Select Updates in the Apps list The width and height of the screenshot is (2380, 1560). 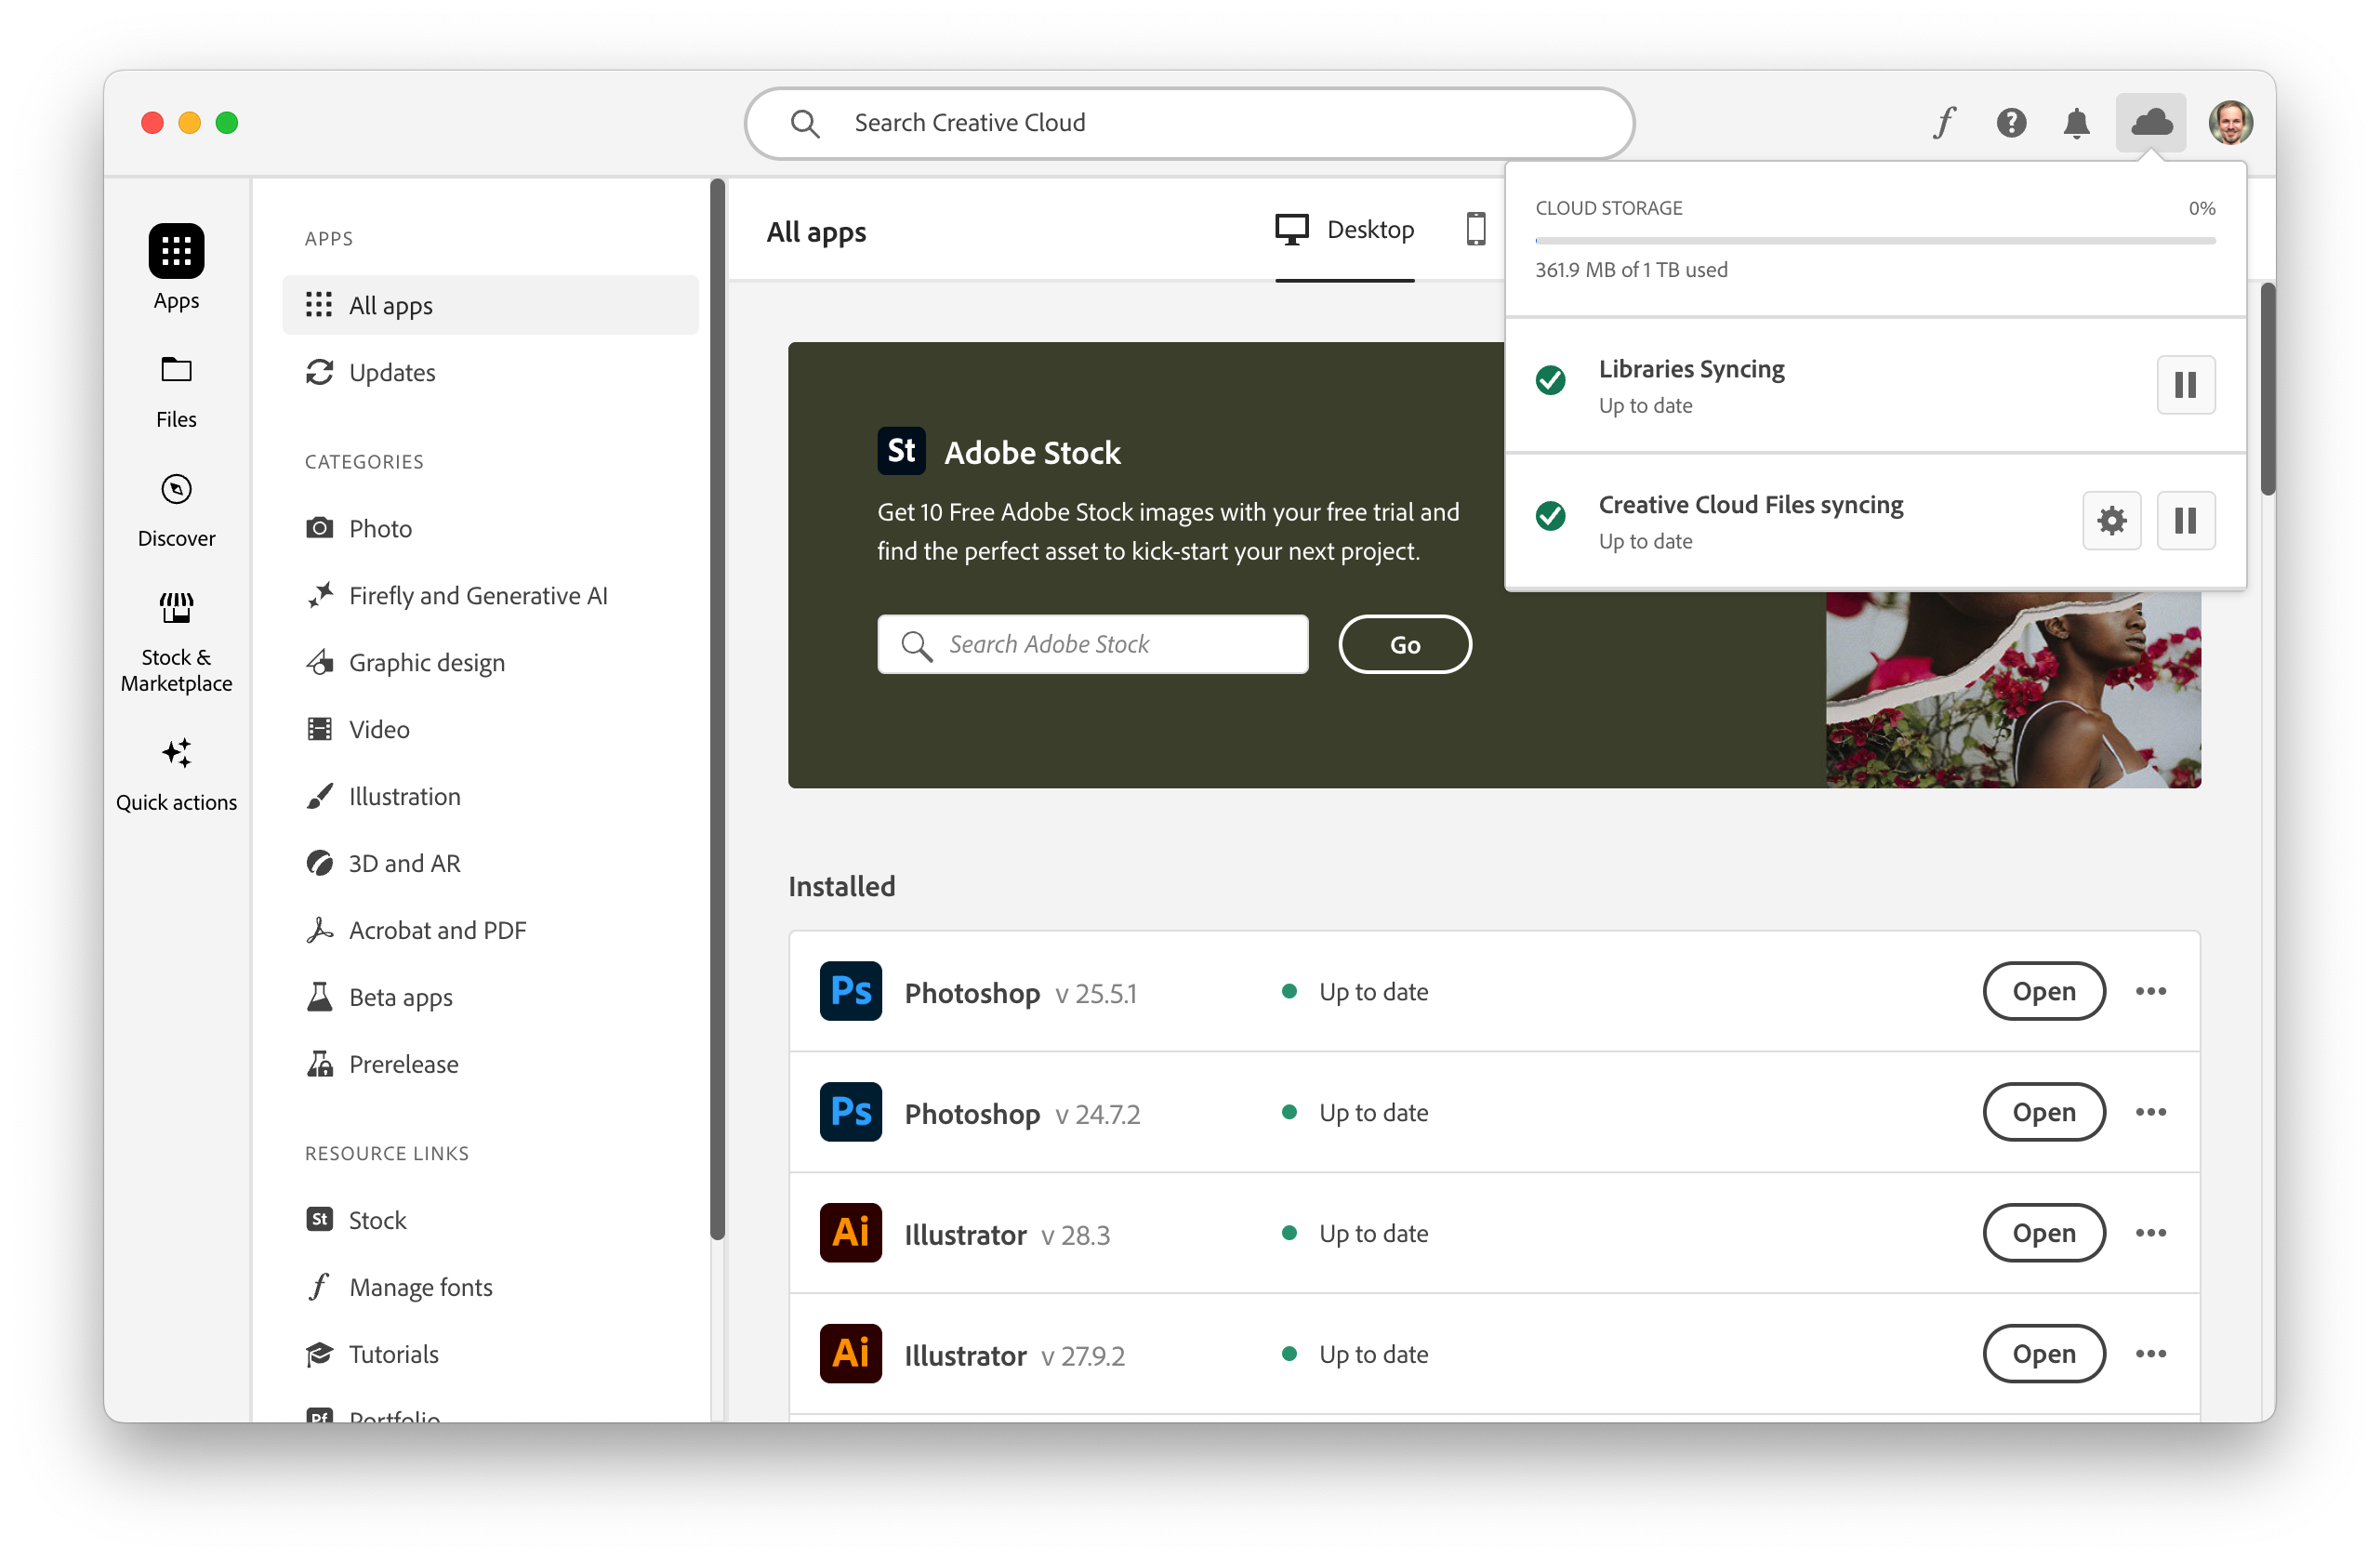pos(391,372)
